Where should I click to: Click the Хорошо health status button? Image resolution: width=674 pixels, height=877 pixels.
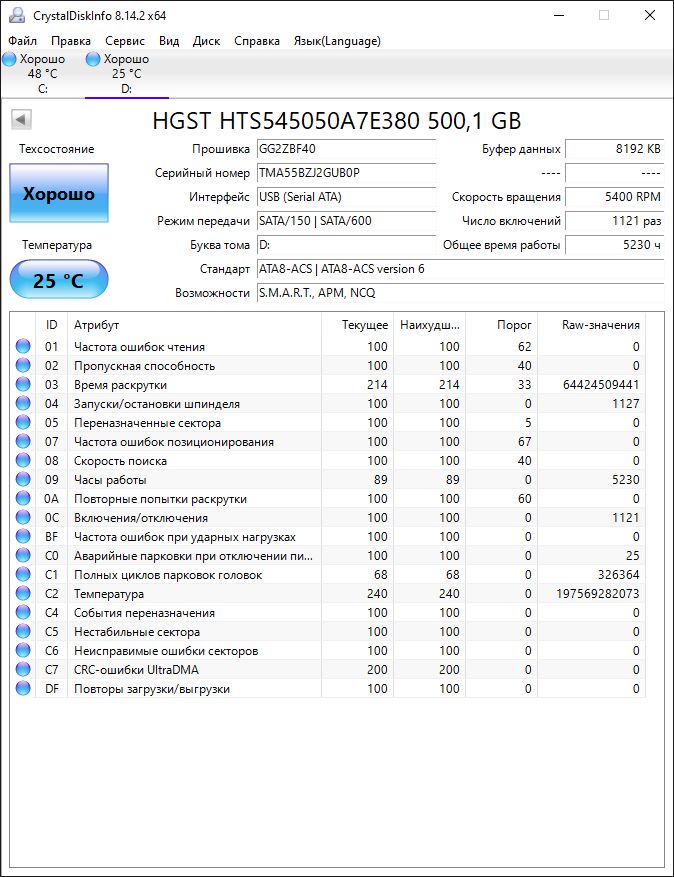tap(59, 194)
